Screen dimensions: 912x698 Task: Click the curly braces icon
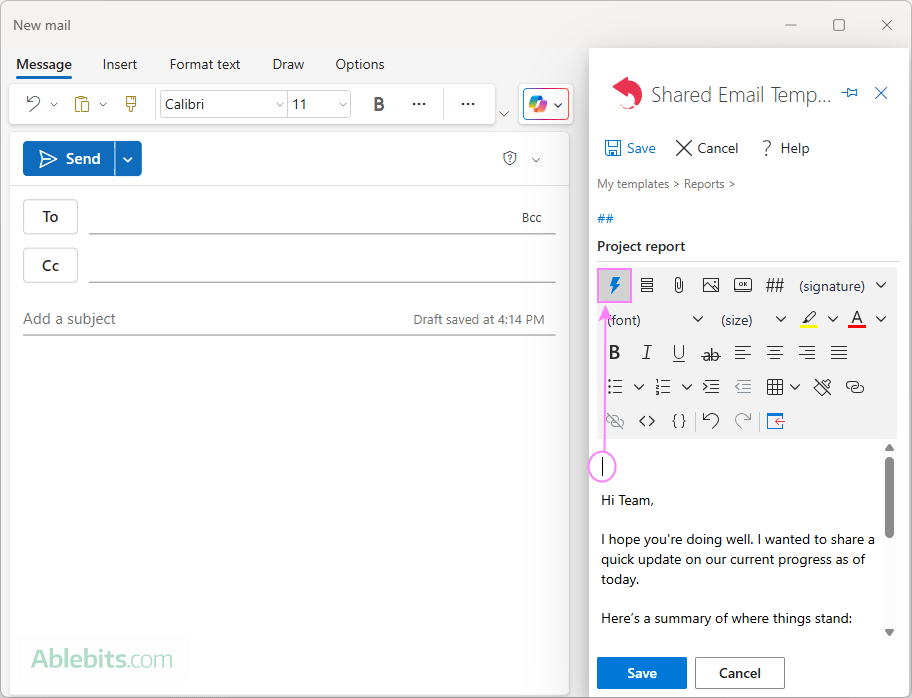[x=679, y=421]
